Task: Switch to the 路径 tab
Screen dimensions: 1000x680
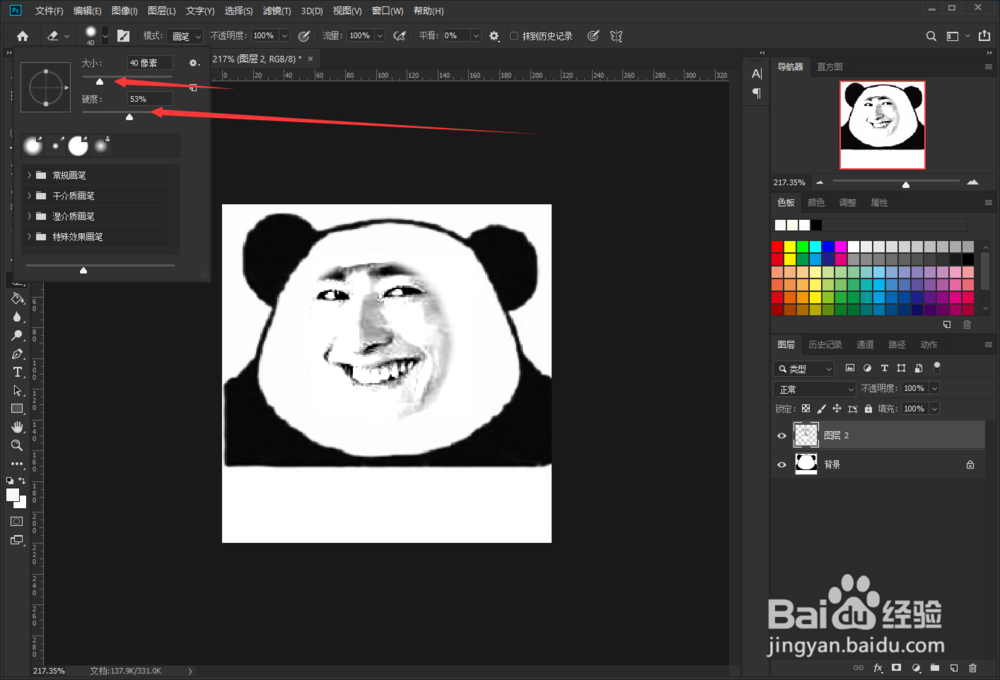Action: (897, 344)
